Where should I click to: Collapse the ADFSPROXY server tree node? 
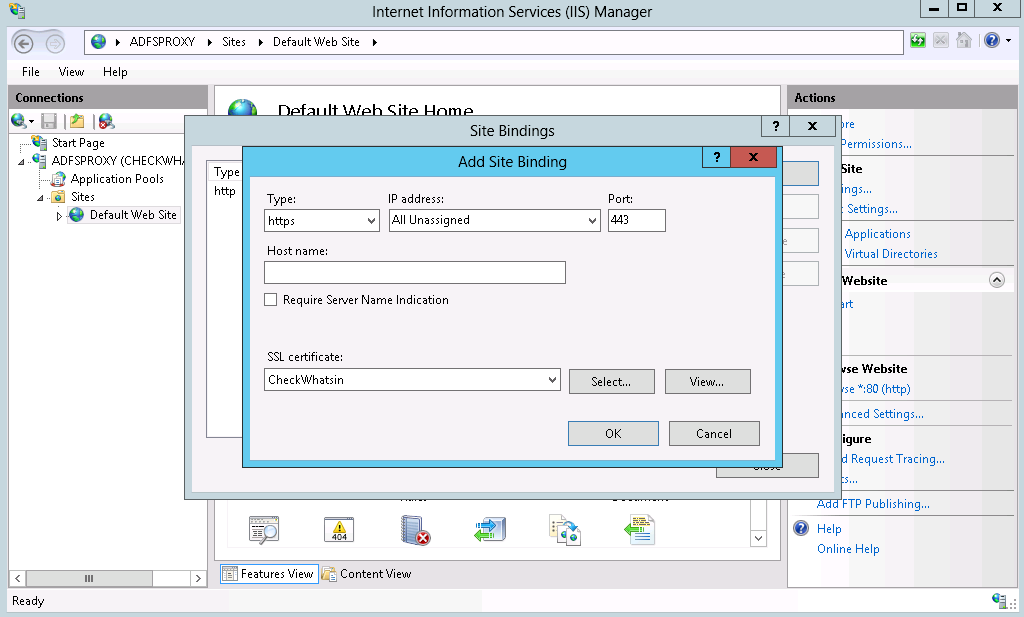22,161
